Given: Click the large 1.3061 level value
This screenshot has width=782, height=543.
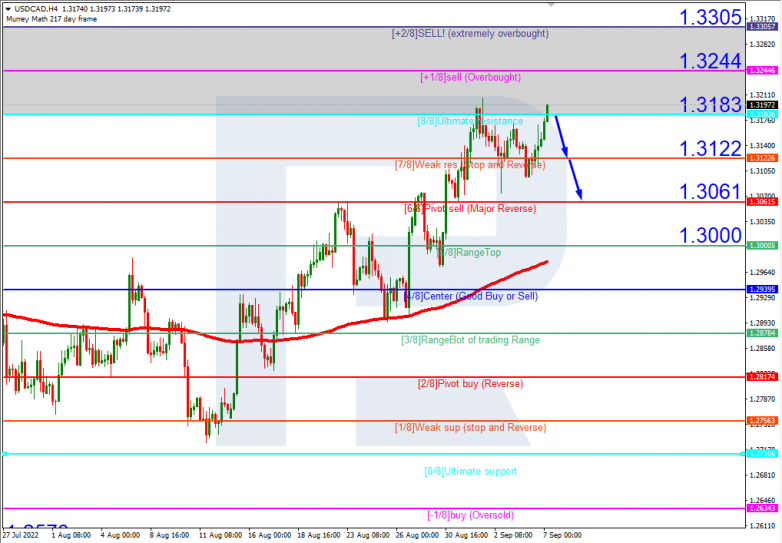Looking at the screenshot, I should (x=710, y=191).
